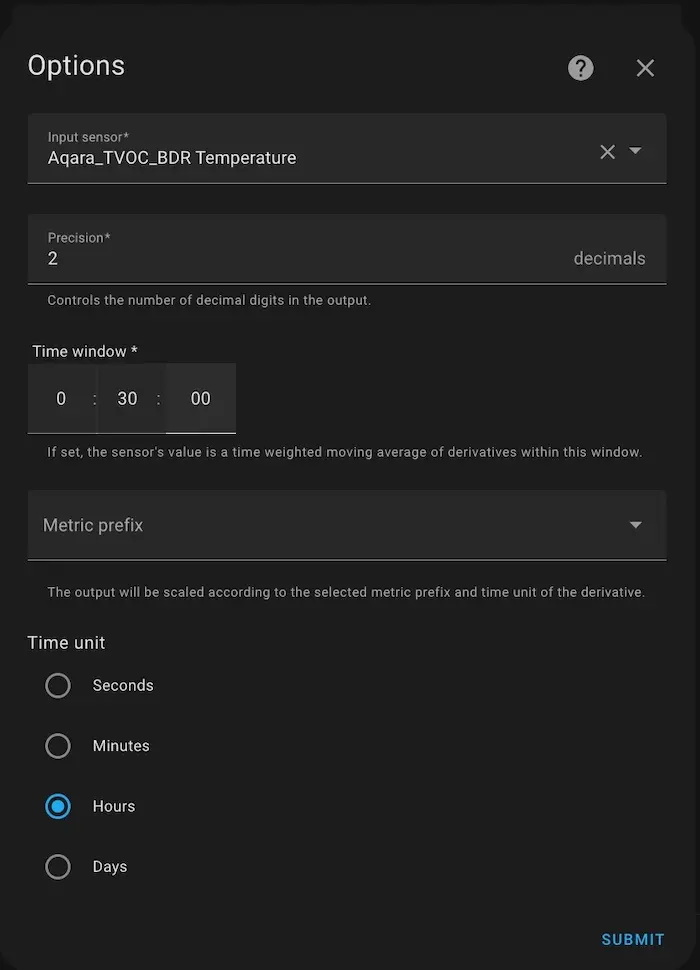Submit the derivative sensor options
Image resolution: width=700 pixels, height=970 pixels.
632,939
